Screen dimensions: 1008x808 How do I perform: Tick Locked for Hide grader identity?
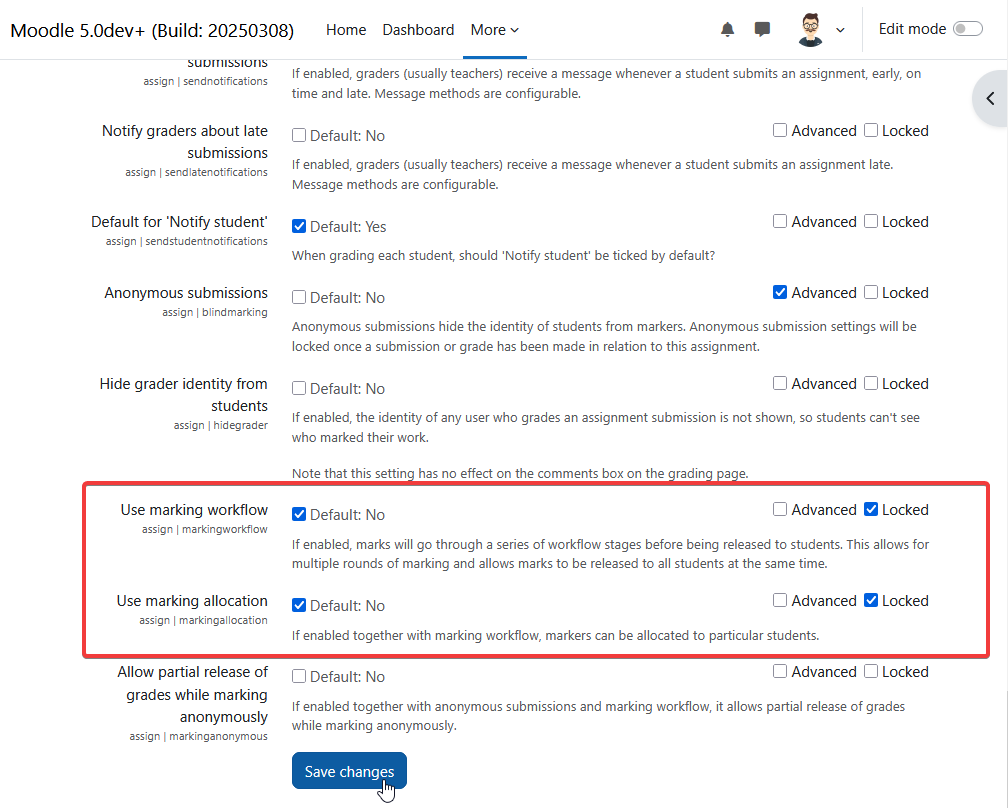tap(871, 383)
